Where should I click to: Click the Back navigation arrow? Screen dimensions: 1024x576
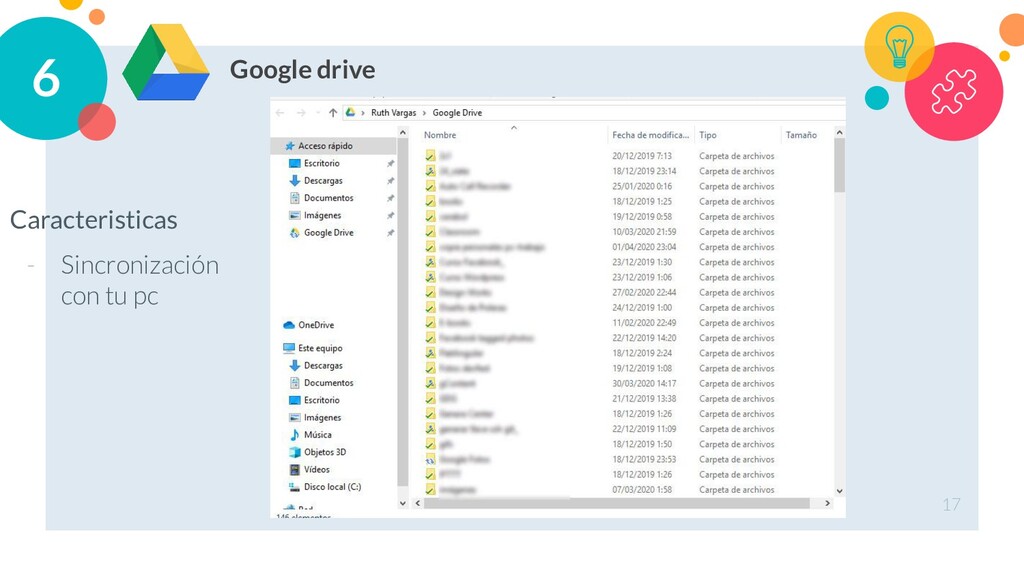click(280, 113)
